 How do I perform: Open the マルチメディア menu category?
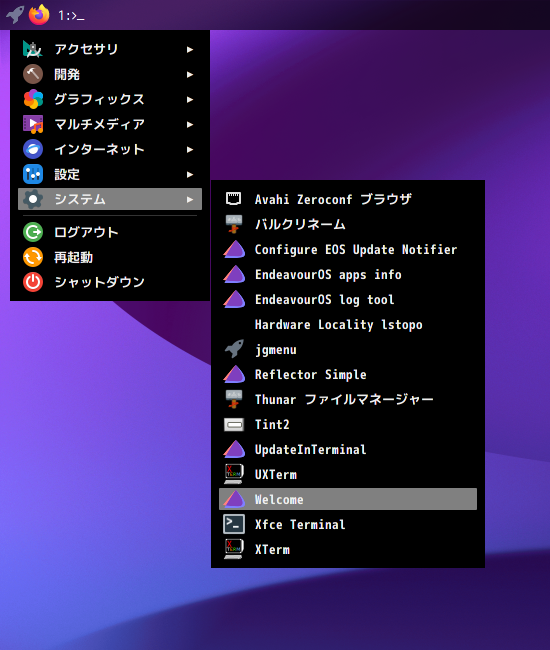coord(110,124)
